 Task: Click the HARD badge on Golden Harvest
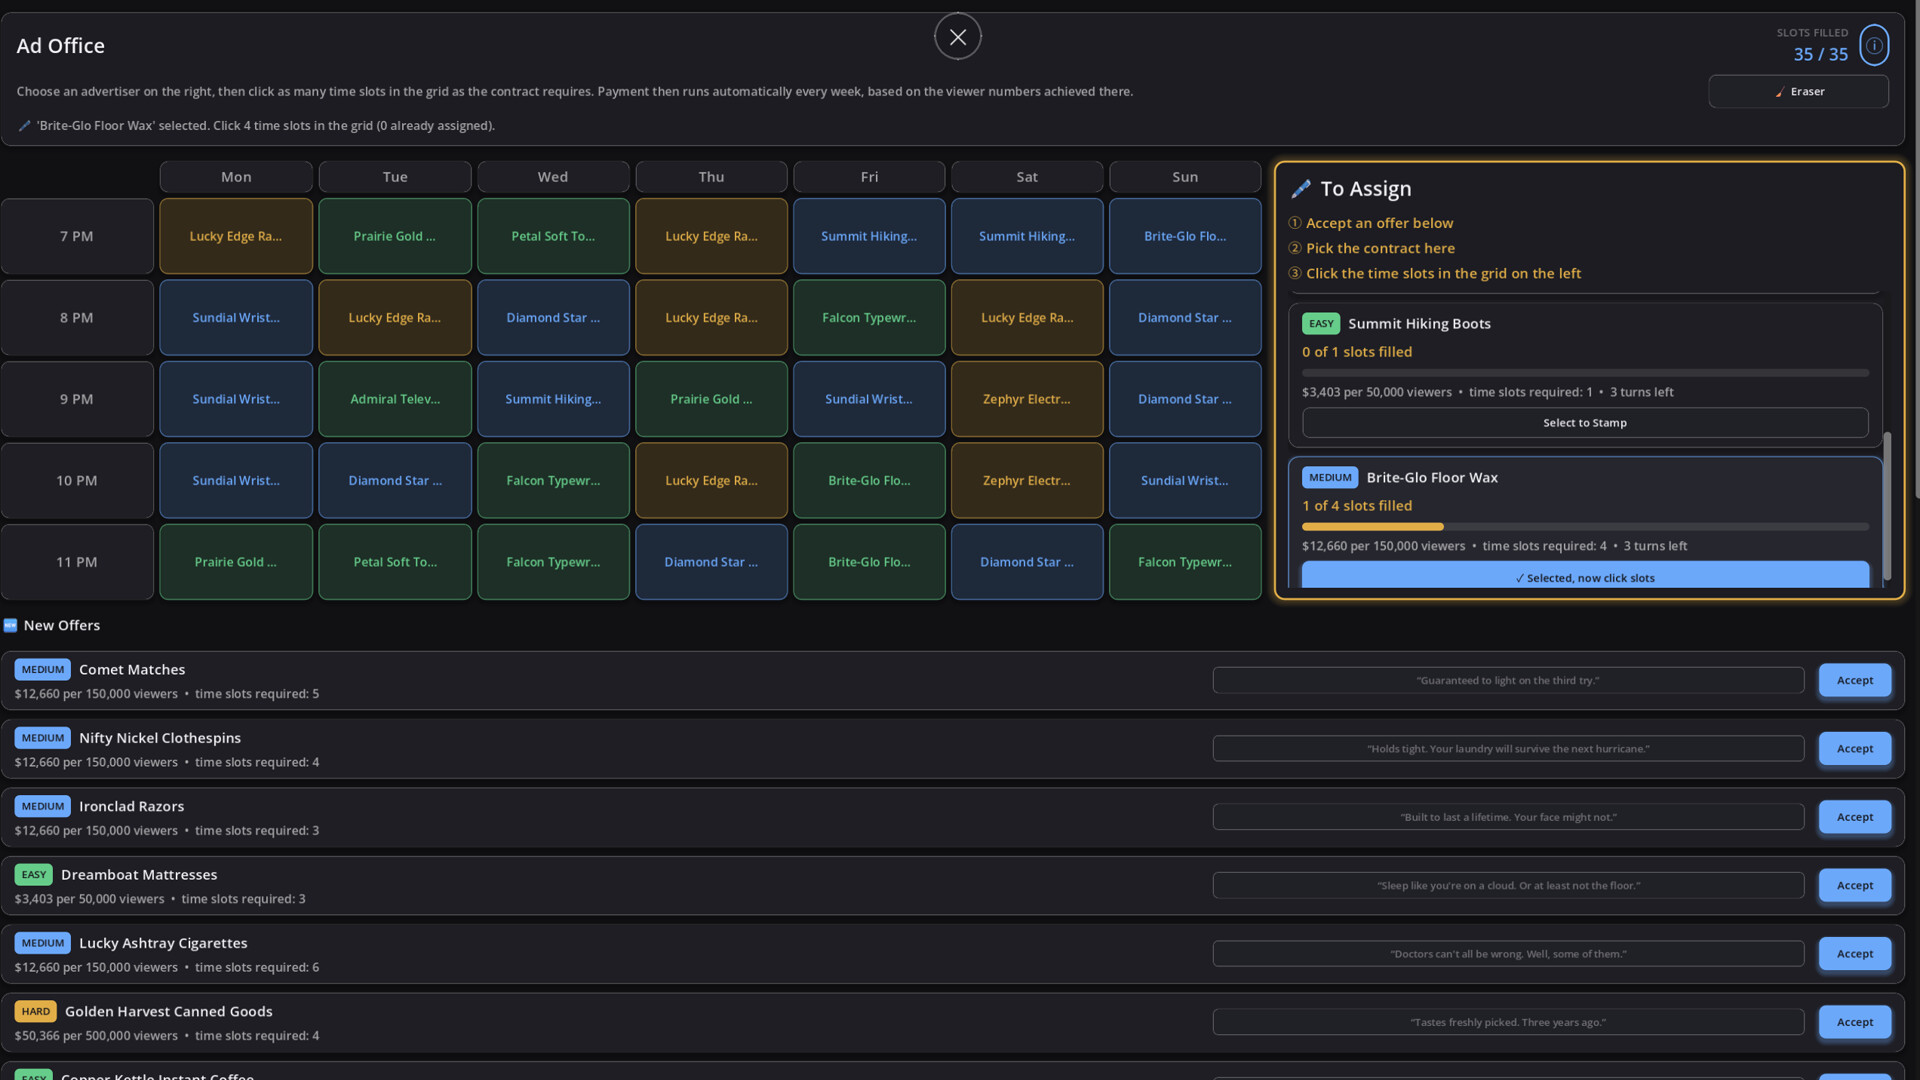(x=35, y=1011)
